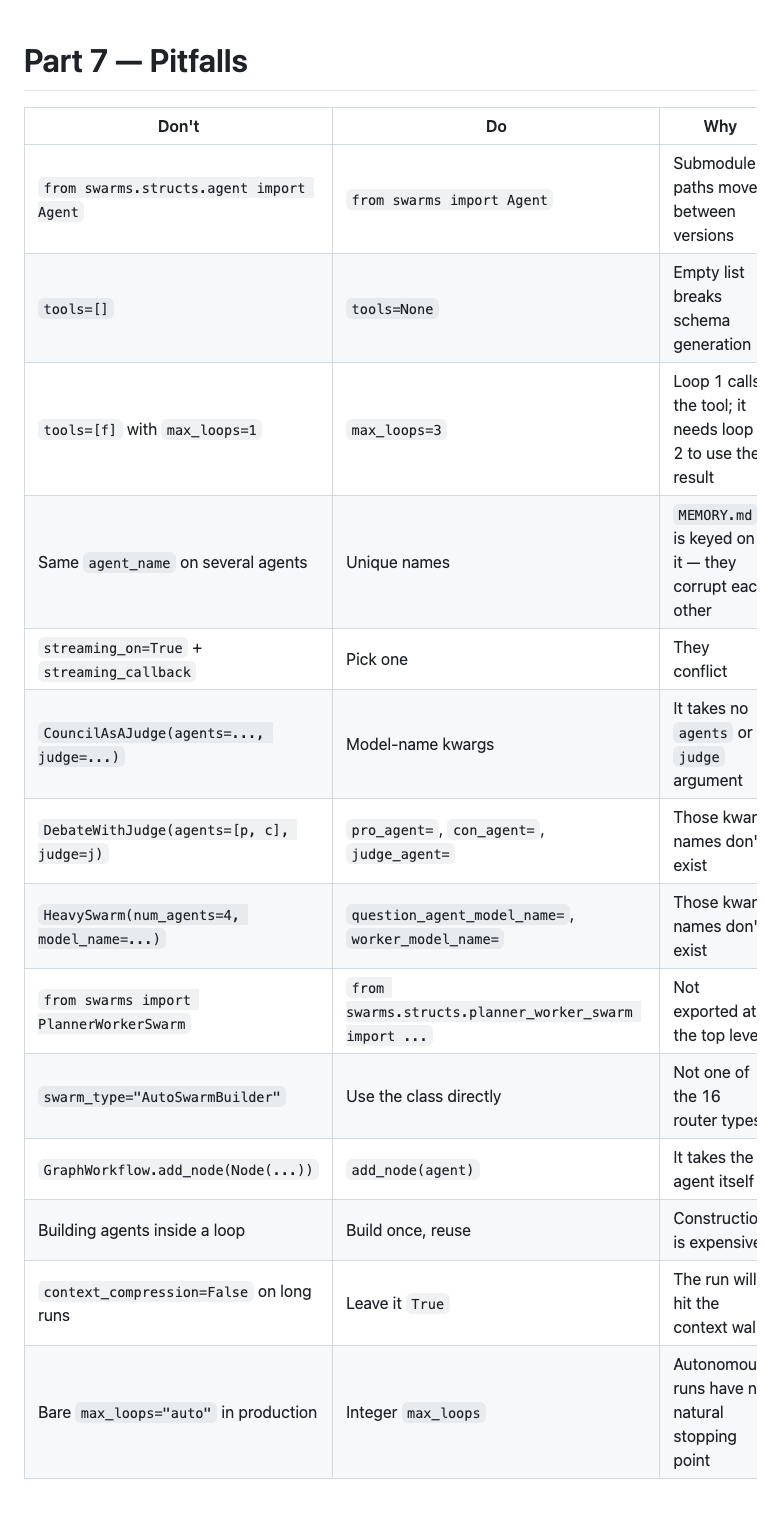The width and height of the screenshot is (766, 1526).
Task: Click the "from swarms import Agent" code snippet
Action: tap(449, 200)
